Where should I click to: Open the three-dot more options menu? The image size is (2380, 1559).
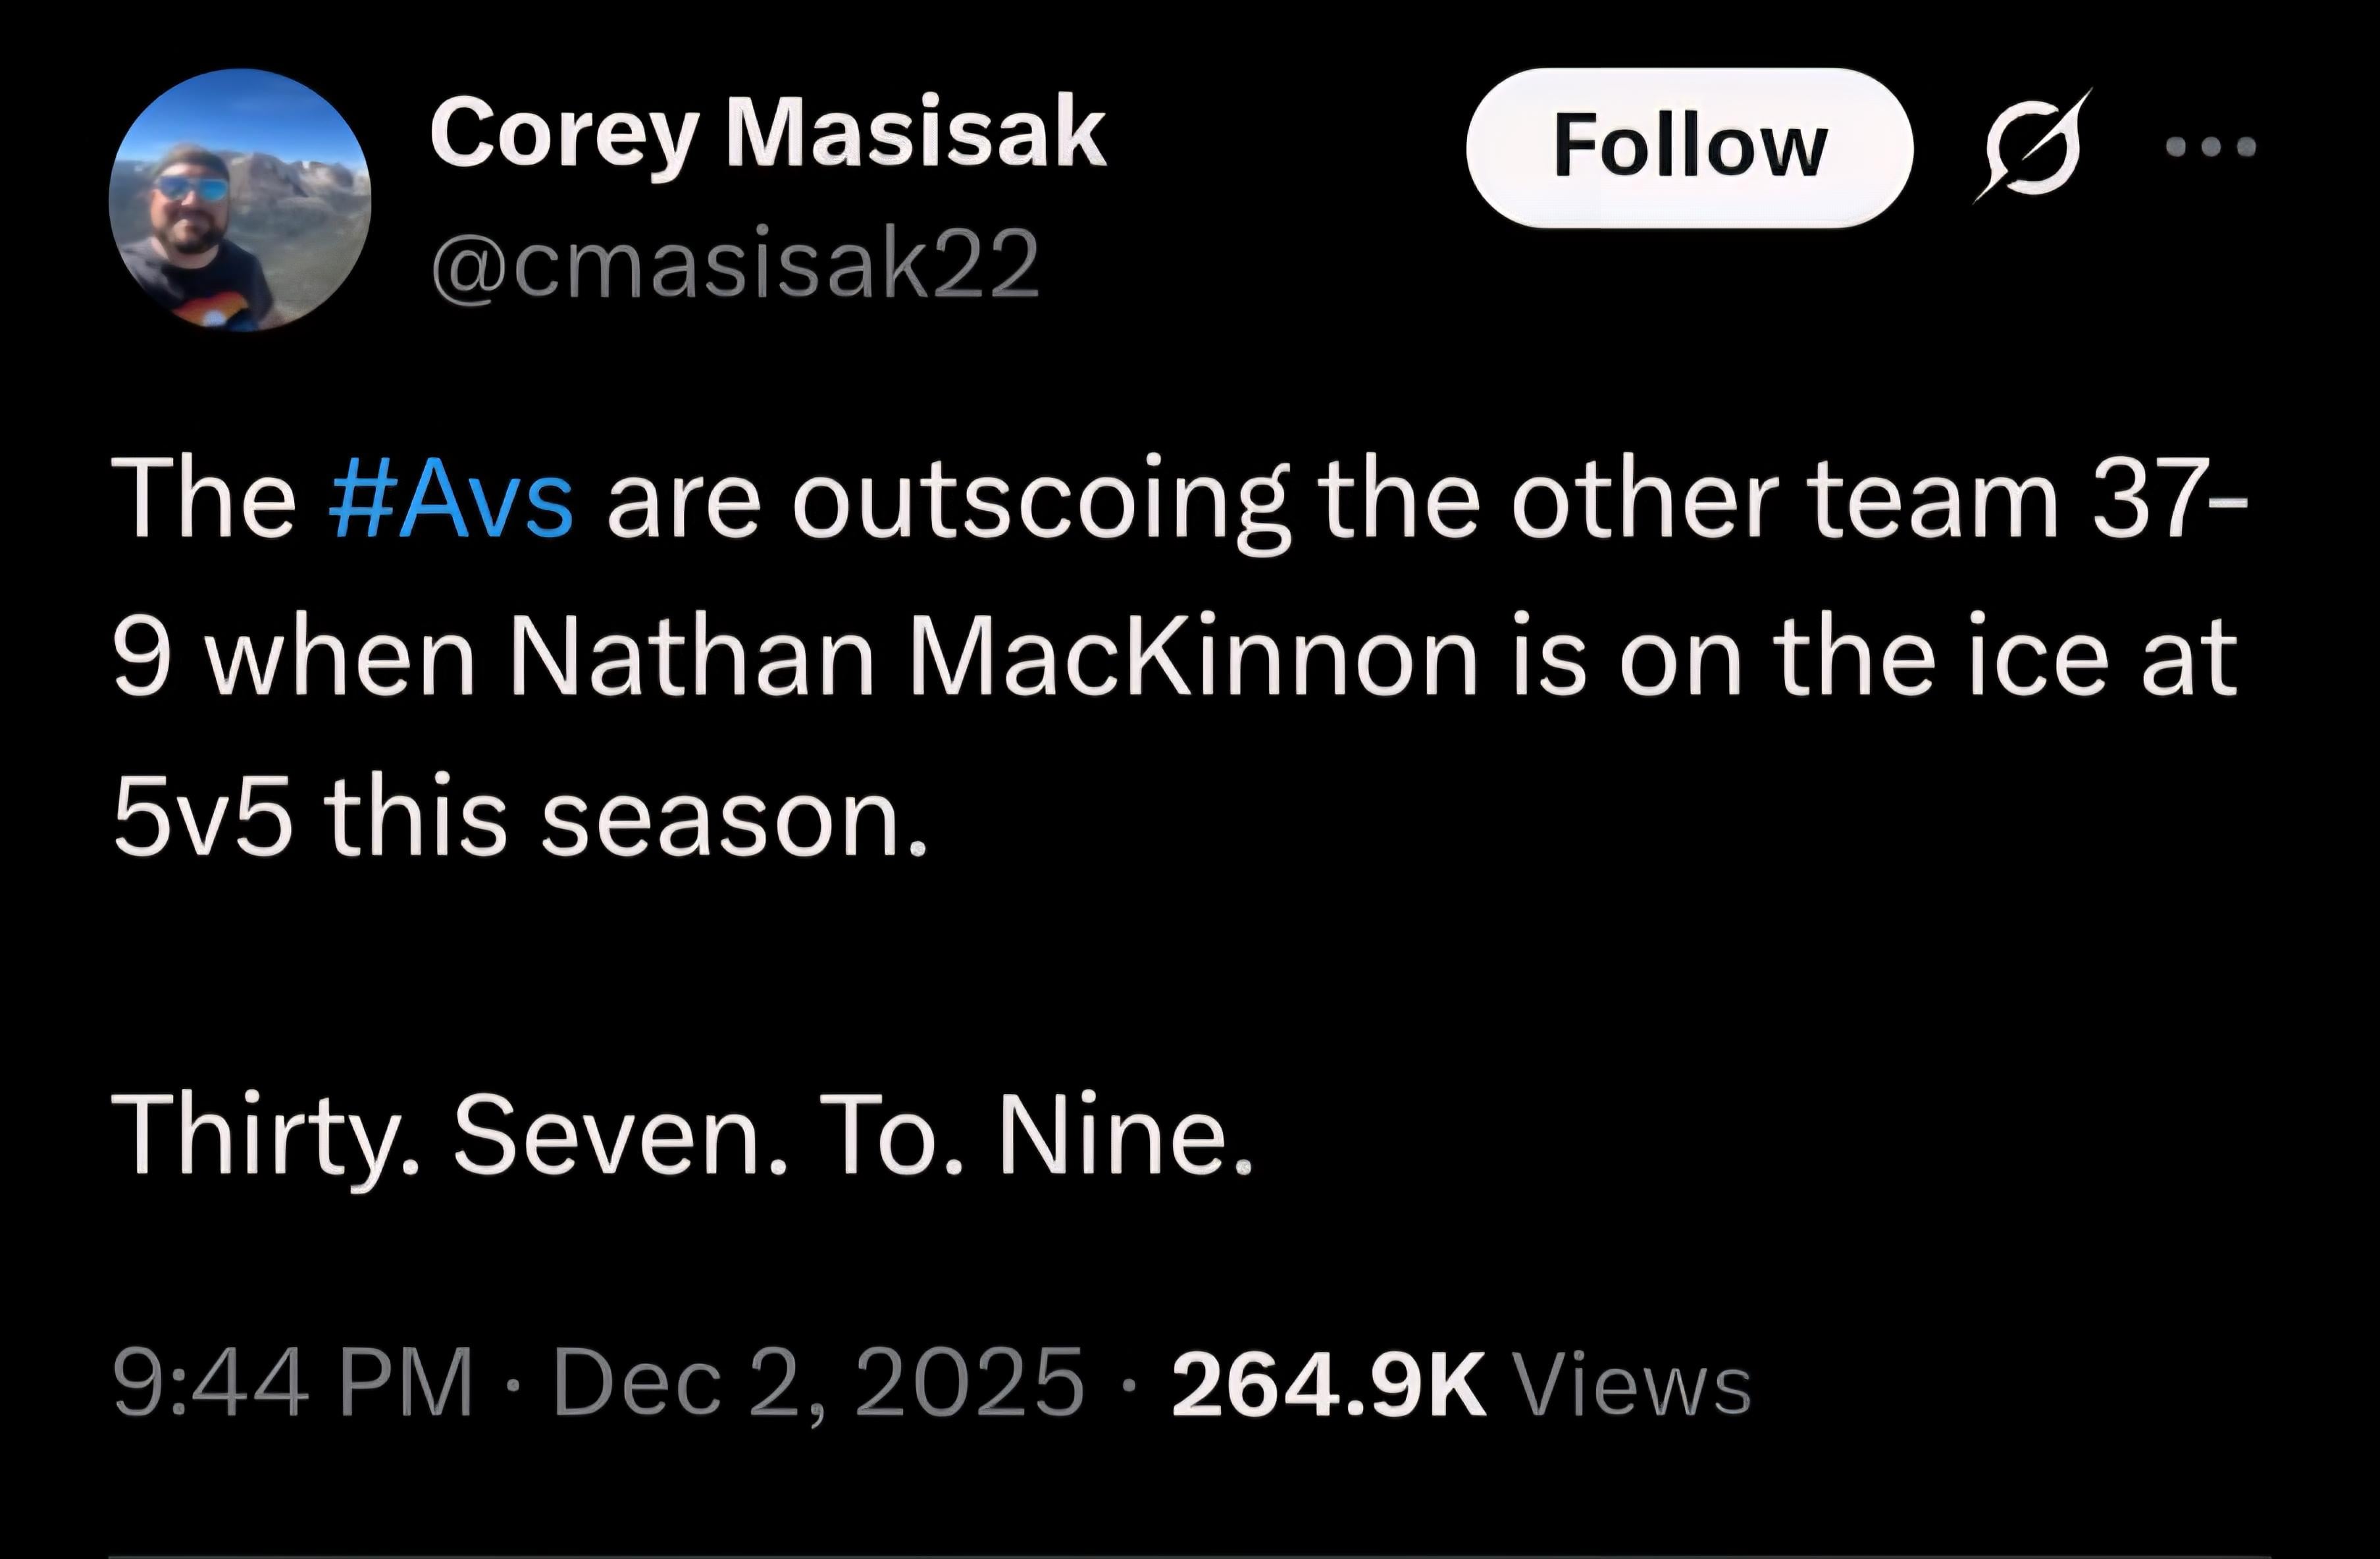2211,148
